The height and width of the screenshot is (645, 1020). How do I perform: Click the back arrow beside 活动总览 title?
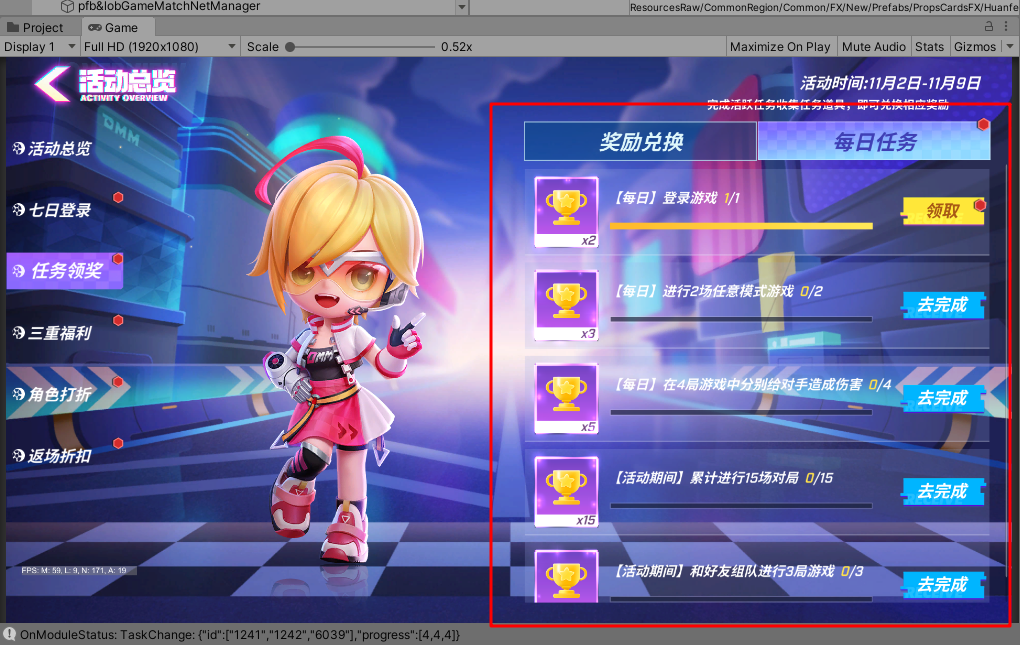coord(52,83)
